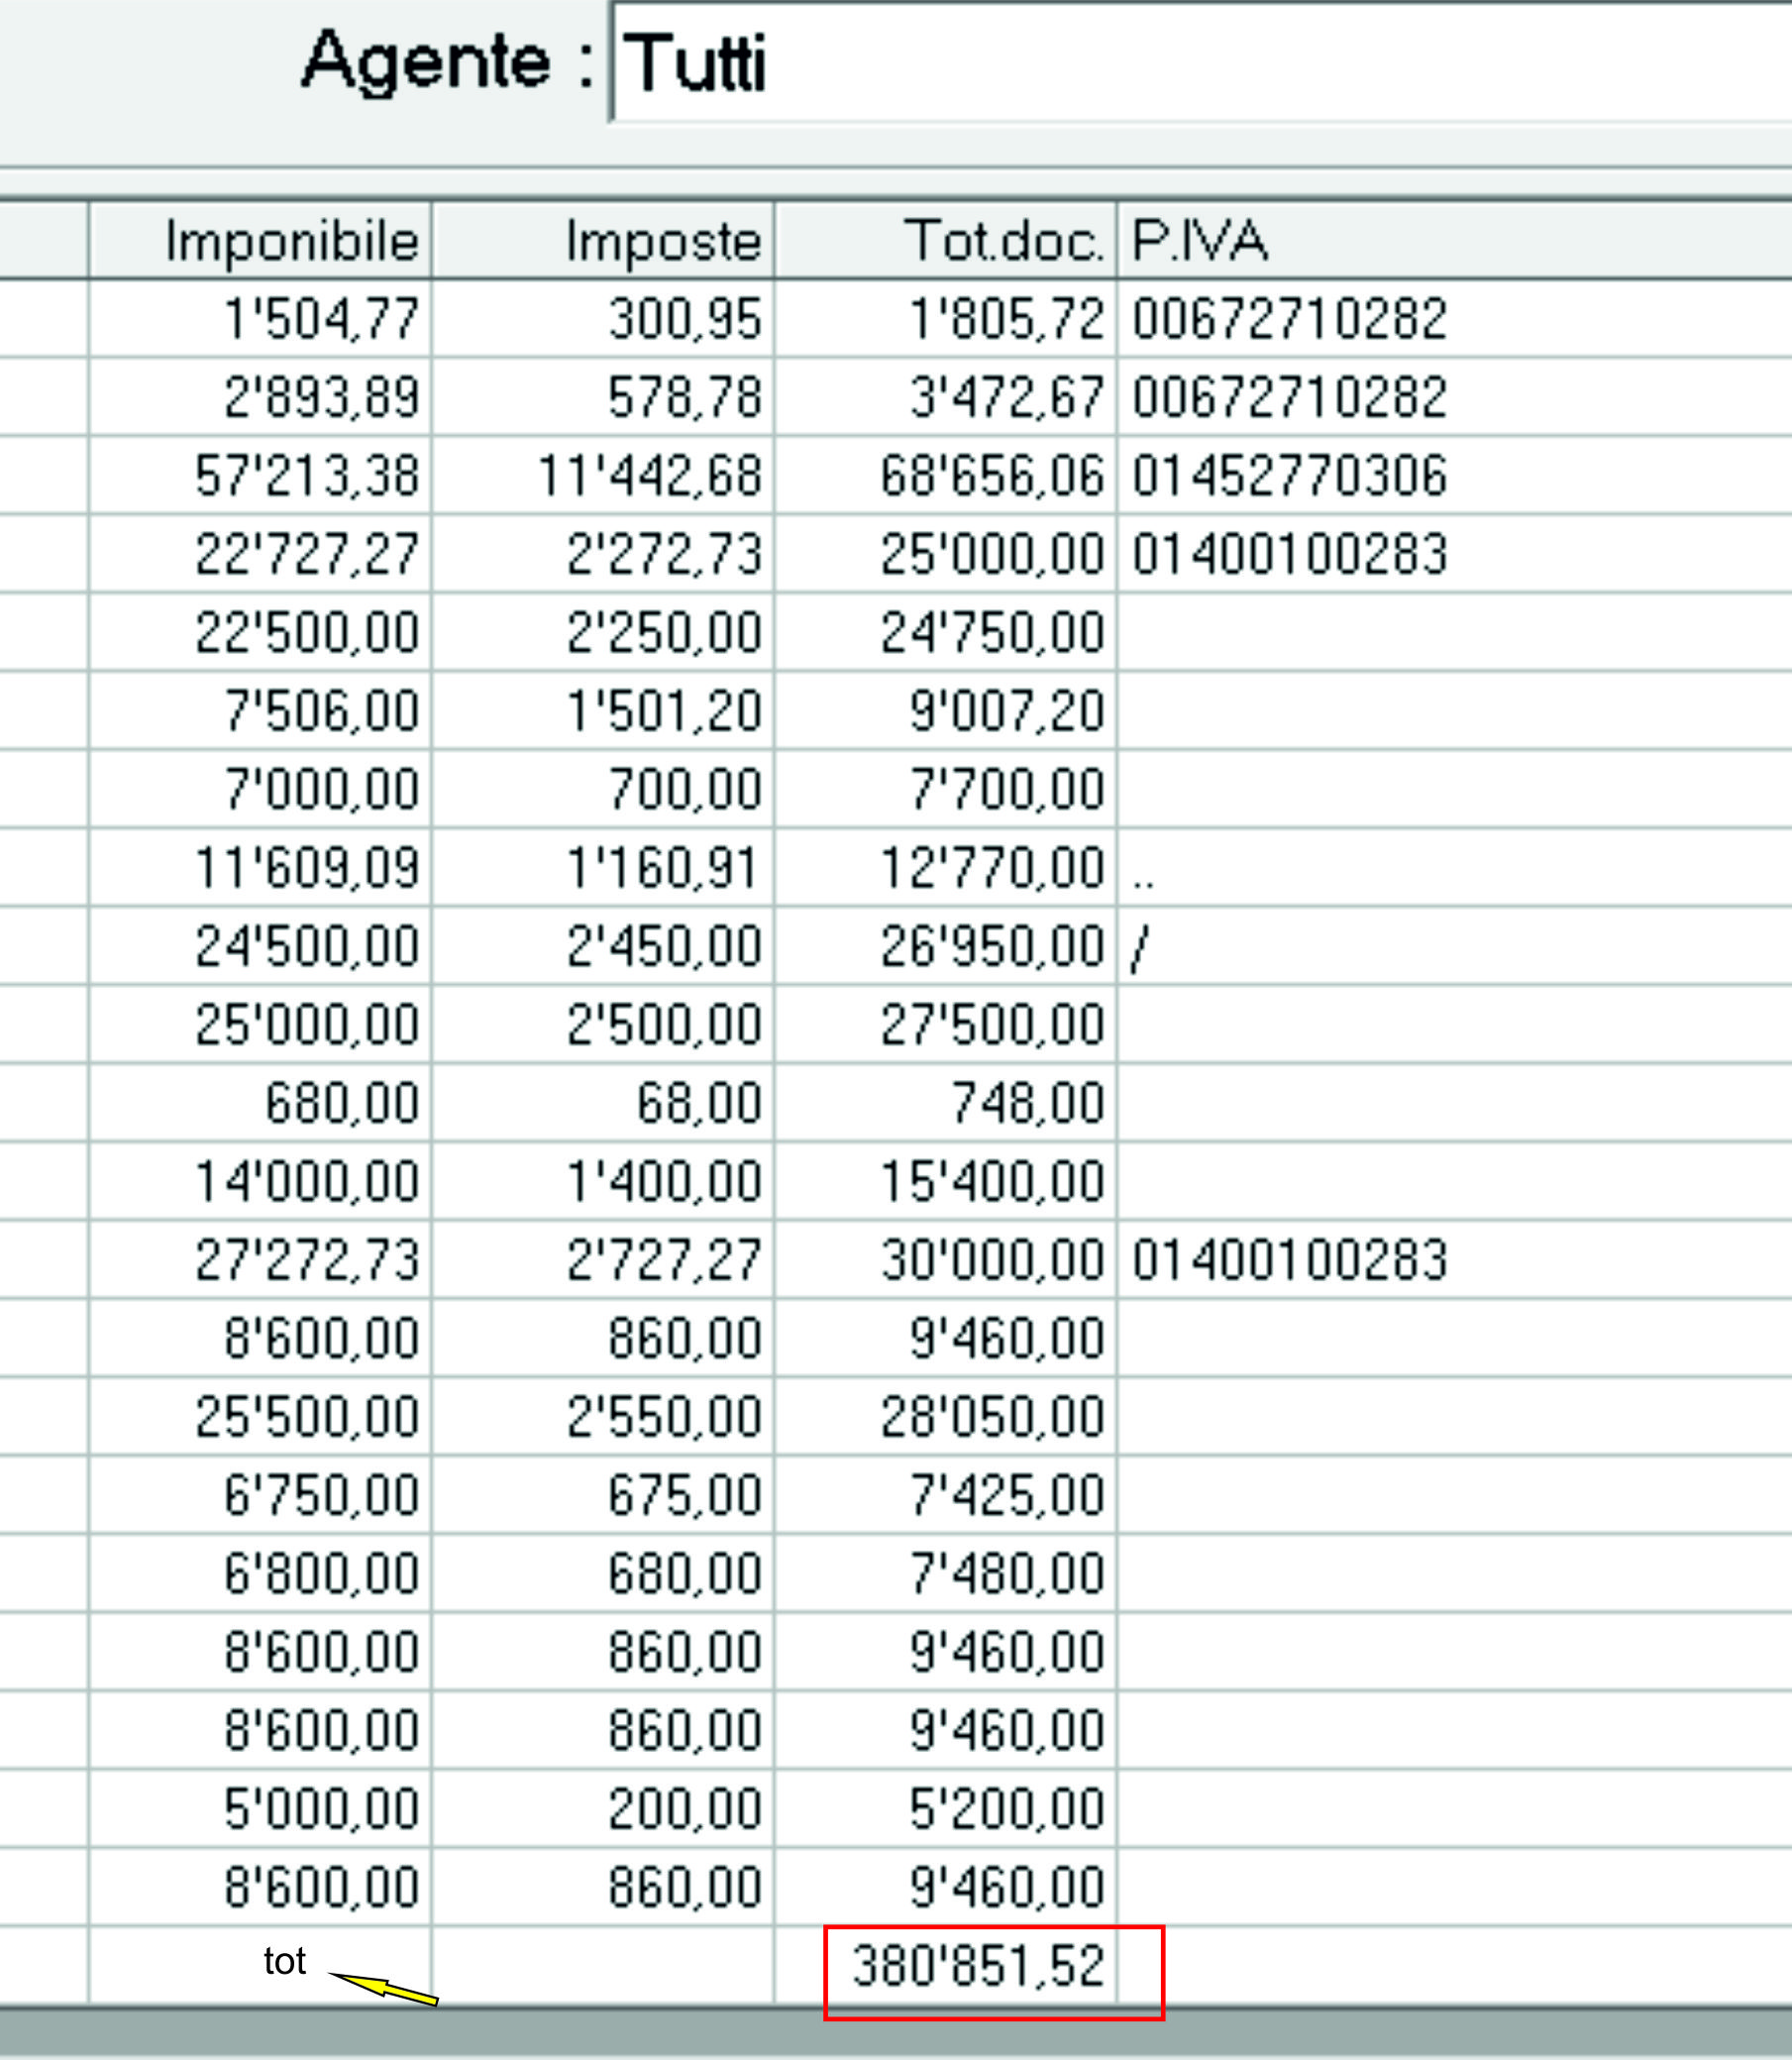Select the Tot.doc. cell 748,00
The image size is (1792, 2060).
tap(1027, 1103)
